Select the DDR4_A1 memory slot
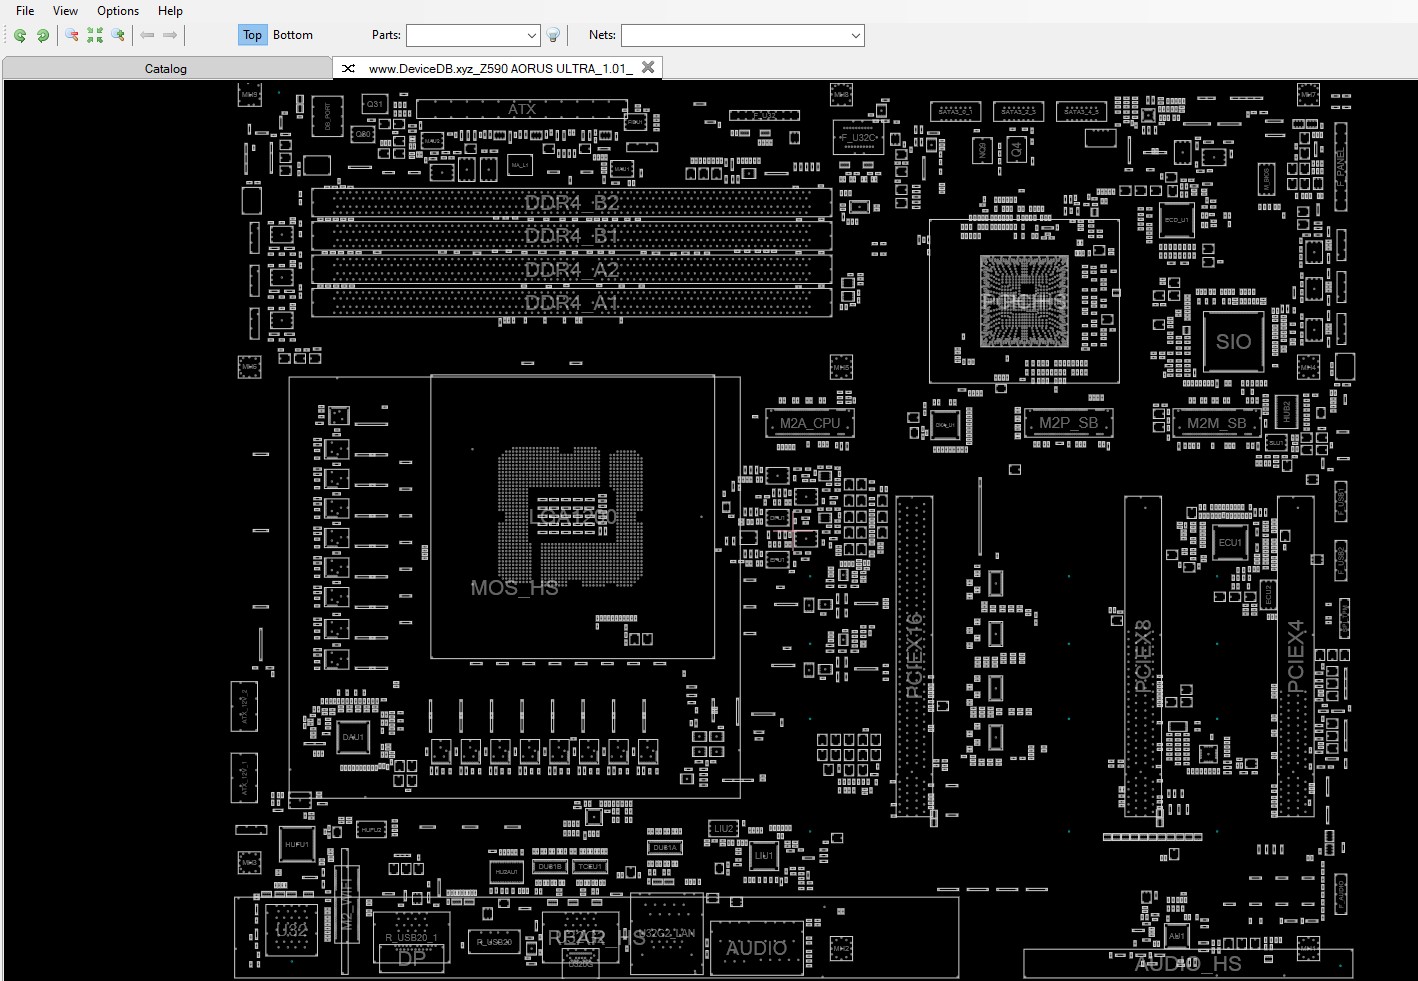 point(571,302)
